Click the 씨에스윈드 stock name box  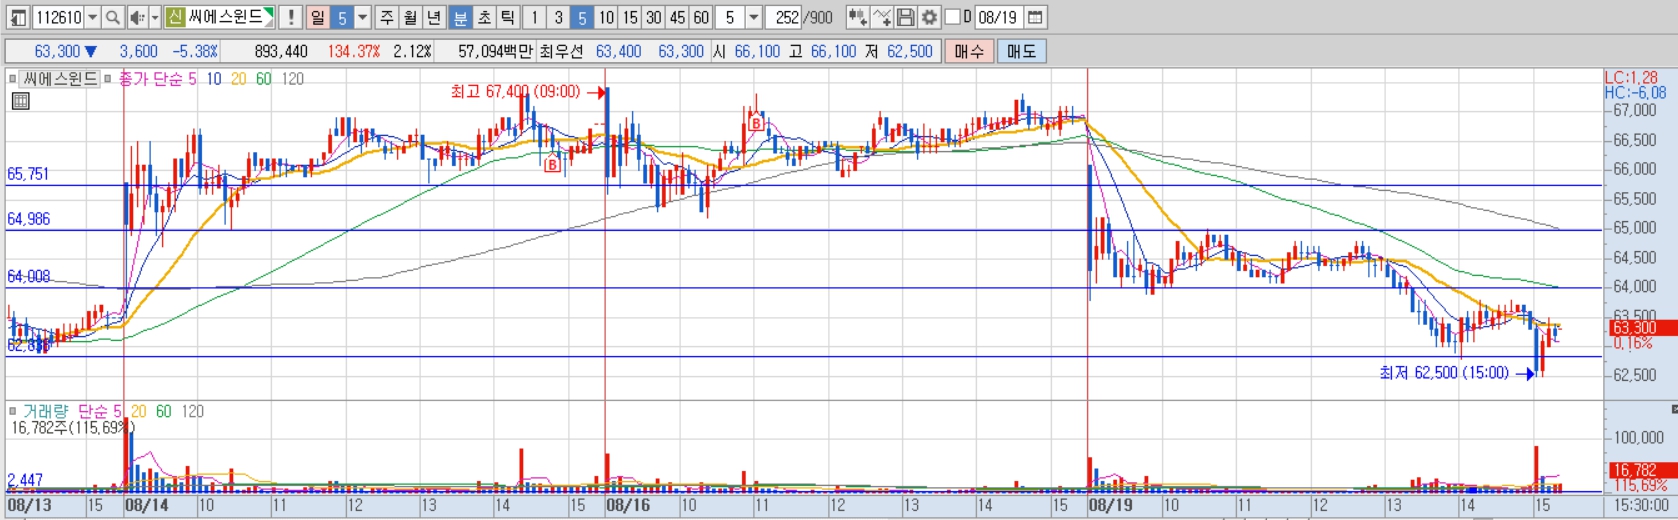(x=230, y=17)
